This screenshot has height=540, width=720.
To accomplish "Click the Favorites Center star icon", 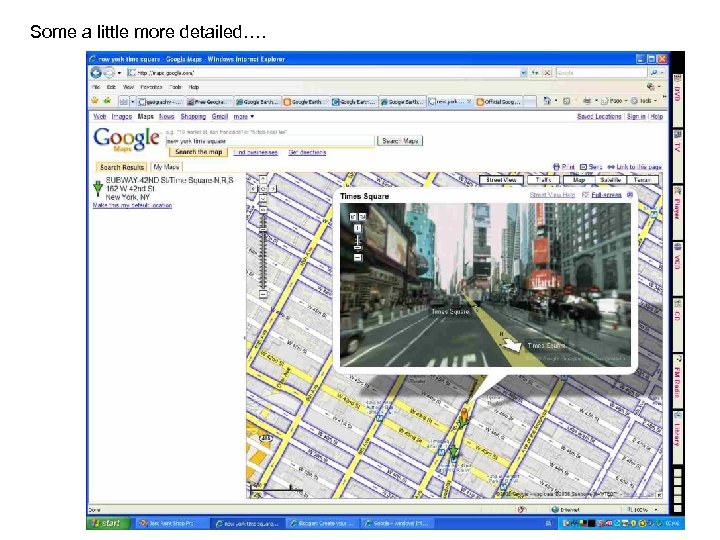I will (95, 101).
